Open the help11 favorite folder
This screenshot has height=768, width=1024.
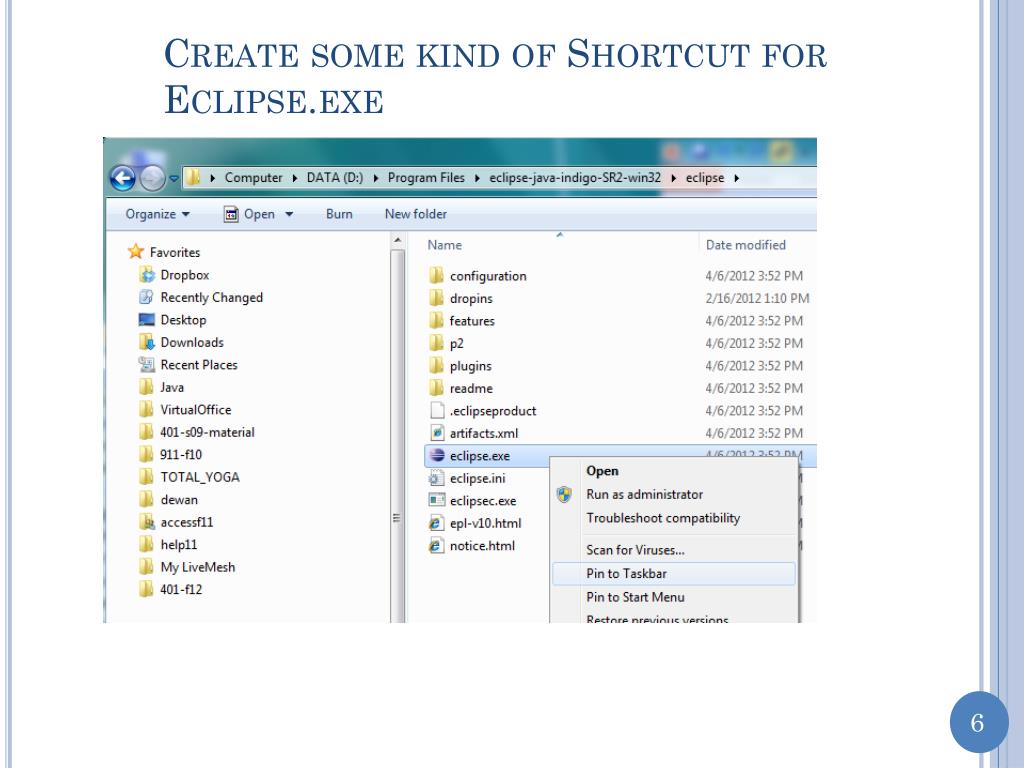coord(178,545)
